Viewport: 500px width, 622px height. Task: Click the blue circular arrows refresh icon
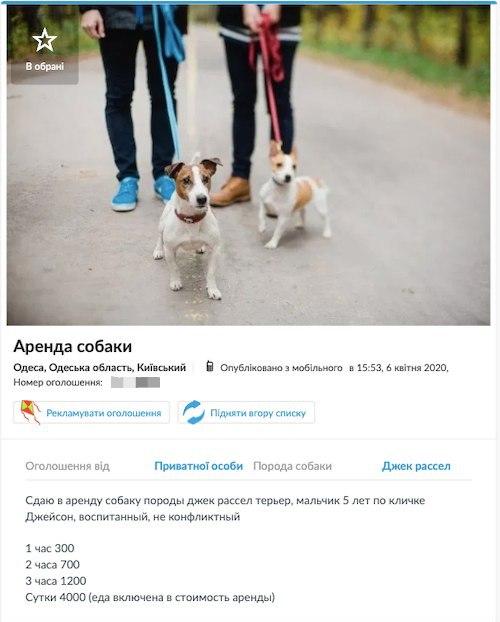coord(194,413)
